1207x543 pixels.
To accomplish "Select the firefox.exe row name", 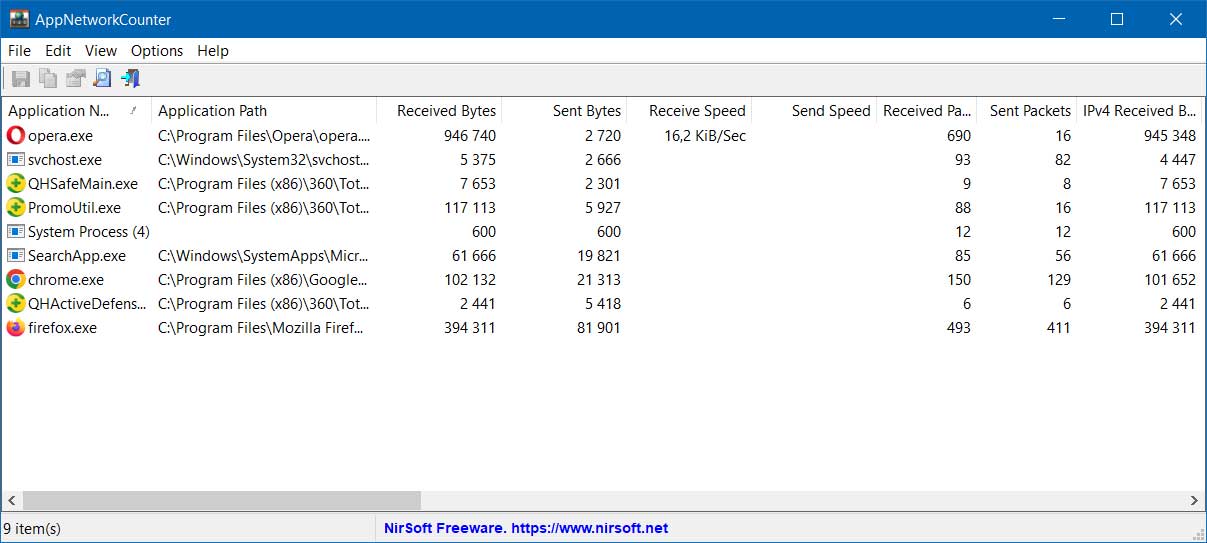I will (62, 327).
